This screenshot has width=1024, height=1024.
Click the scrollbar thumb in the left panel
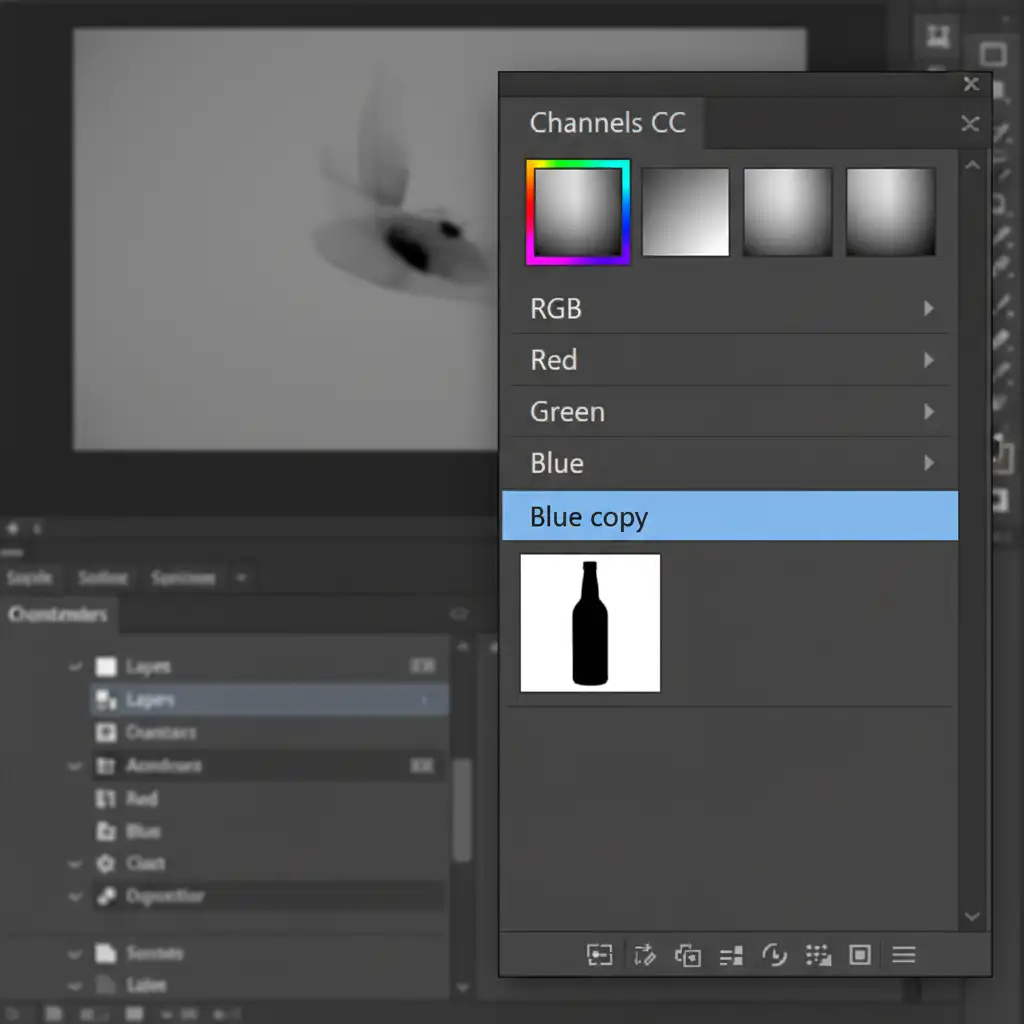462,810
